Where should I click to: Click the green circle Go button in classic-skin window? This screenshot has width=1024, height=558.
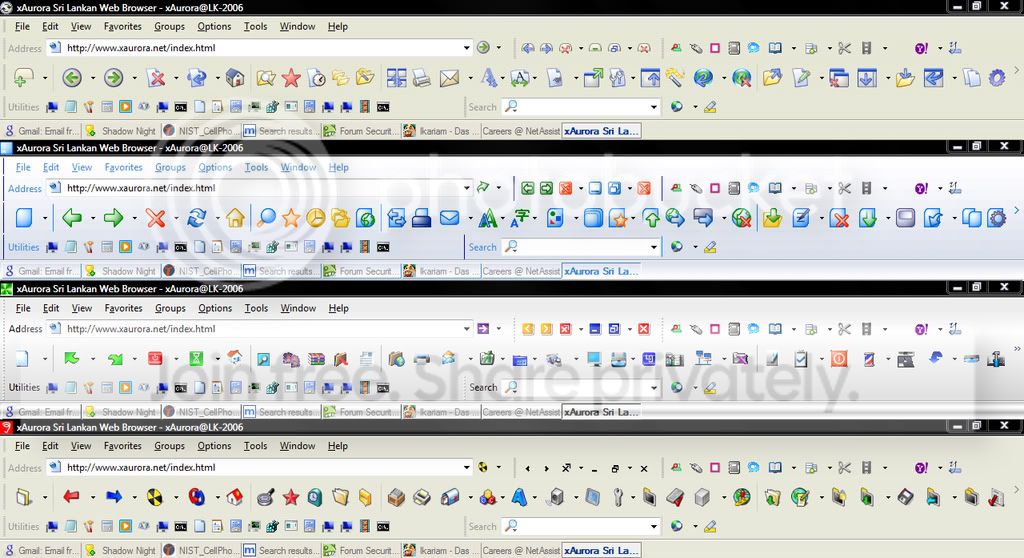click(x=483, y=47)
